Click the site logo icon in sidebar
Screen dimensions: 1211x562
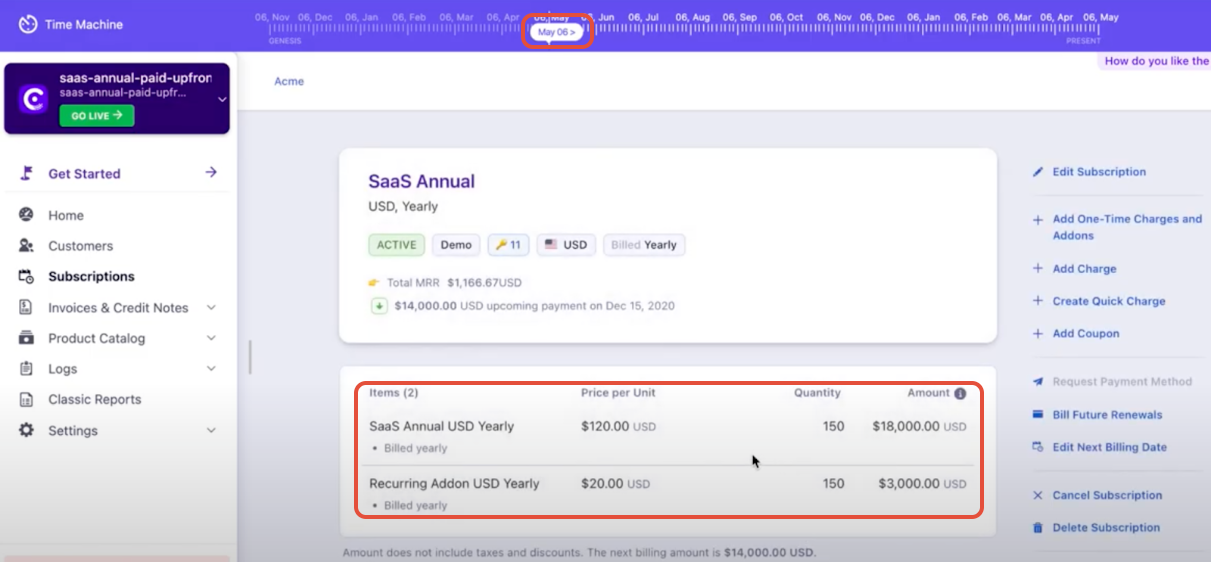click(34, 99)
